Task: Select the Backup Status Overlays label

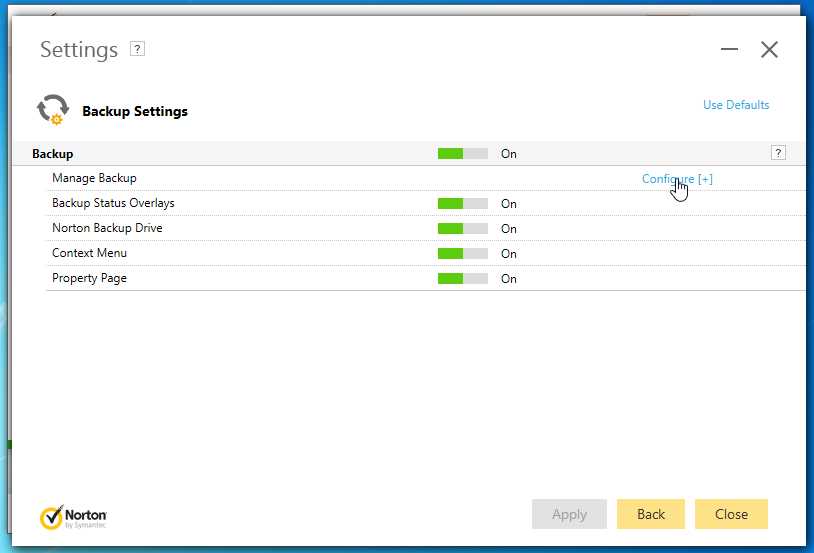Action: coord(113,203)
